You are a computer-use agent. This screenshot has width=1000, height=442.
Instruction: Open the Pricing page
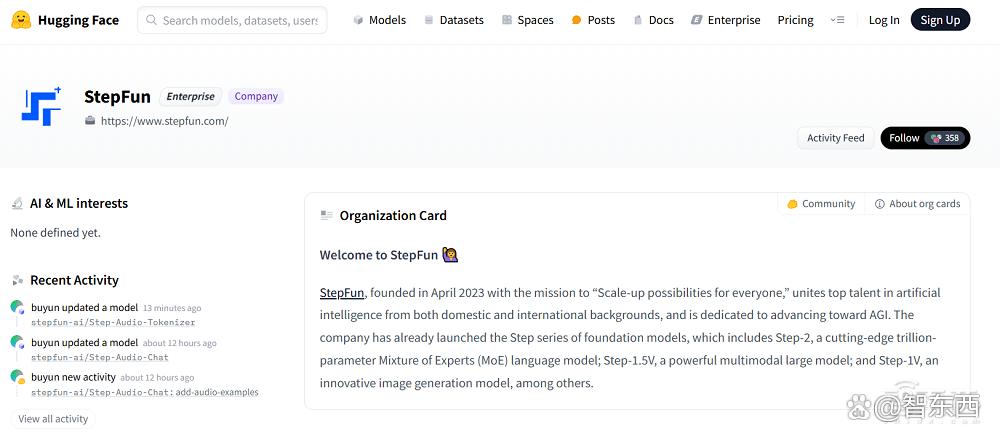coord(795,20)
